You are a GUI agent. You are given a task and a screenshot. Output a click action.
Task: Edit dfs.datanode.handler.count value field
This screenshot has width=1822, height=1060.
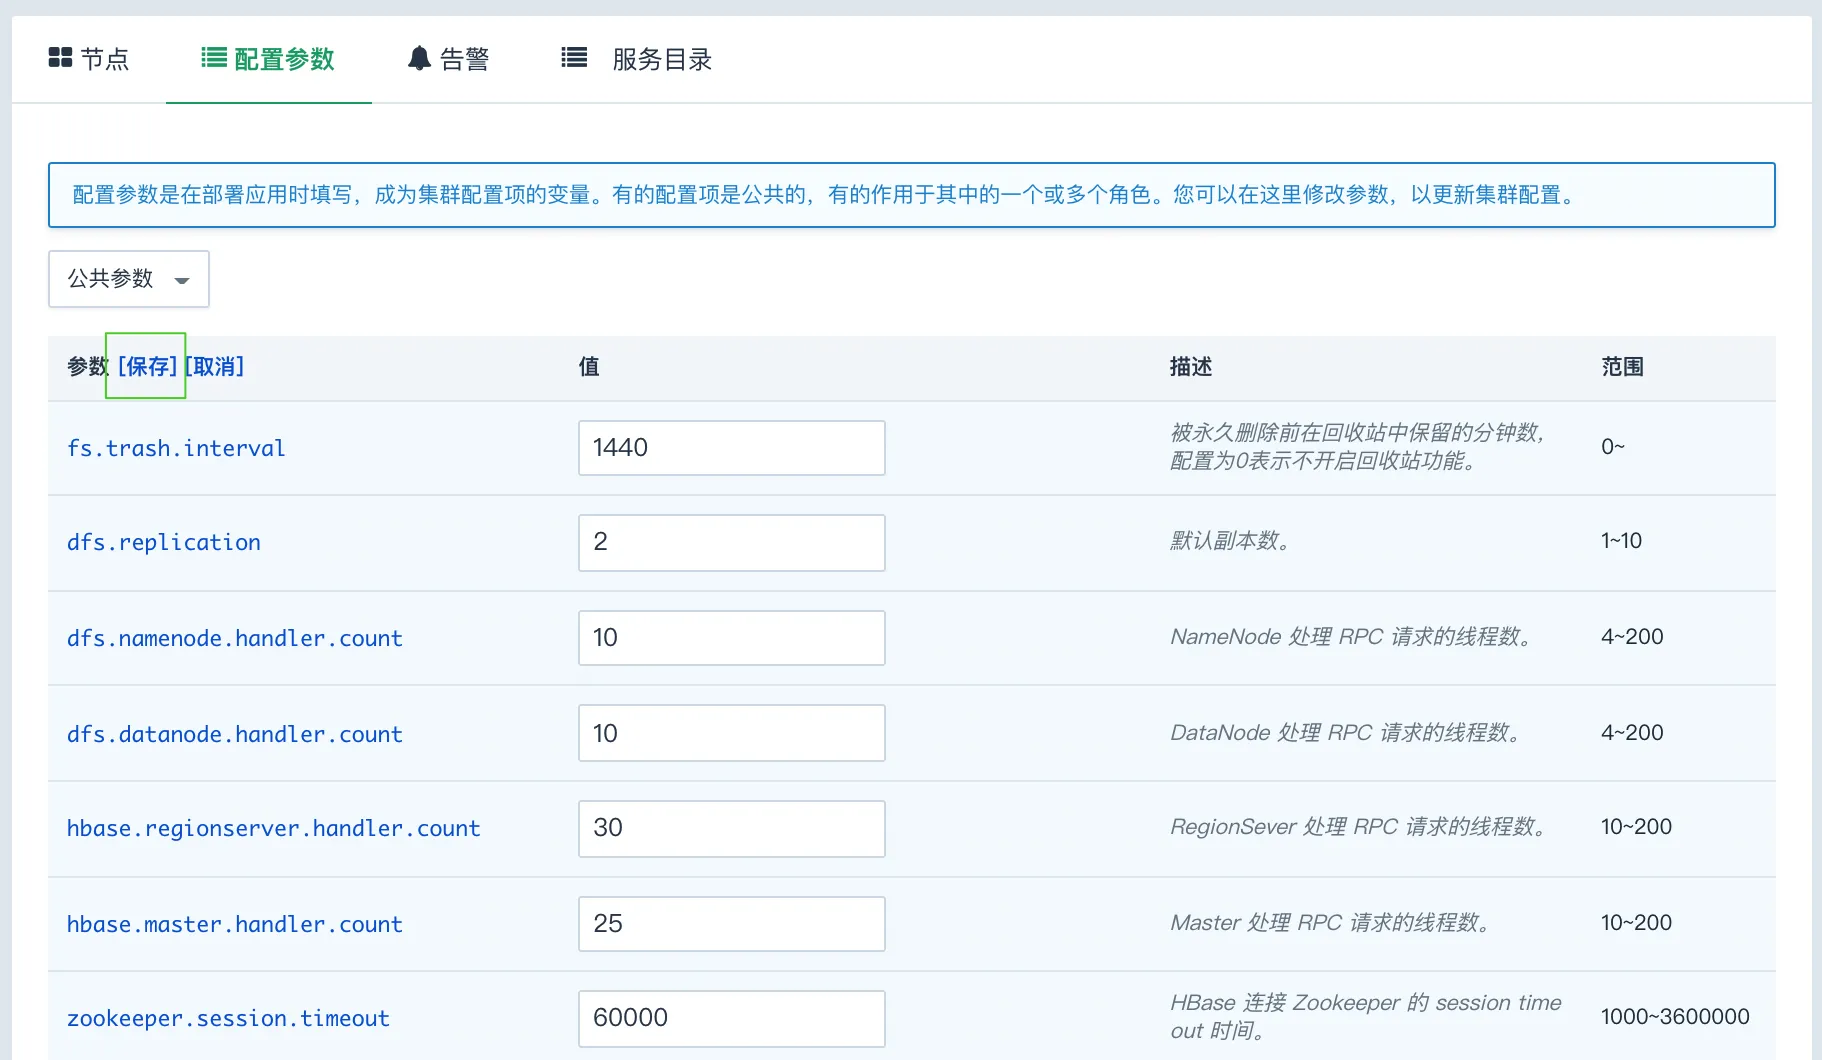pyautogui.click(x=732, y=733)
